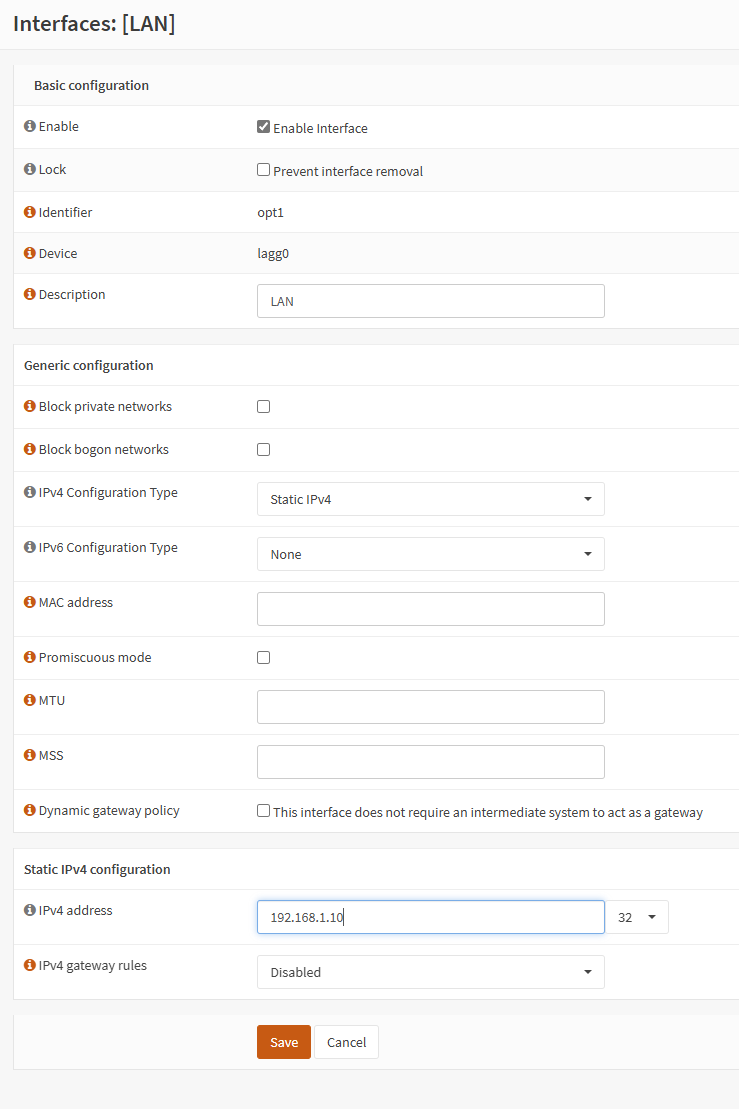Tick the Promiscuous mode checkbox
739x1109 pixels.
pyautogui.click(x=264, y=658)
